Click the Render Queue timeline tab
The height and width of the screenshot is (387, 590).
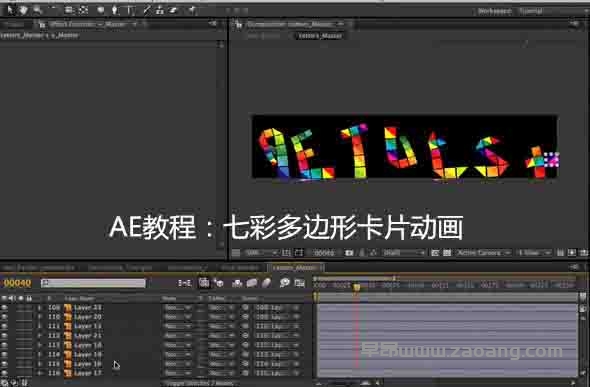[x=240, y=268]
